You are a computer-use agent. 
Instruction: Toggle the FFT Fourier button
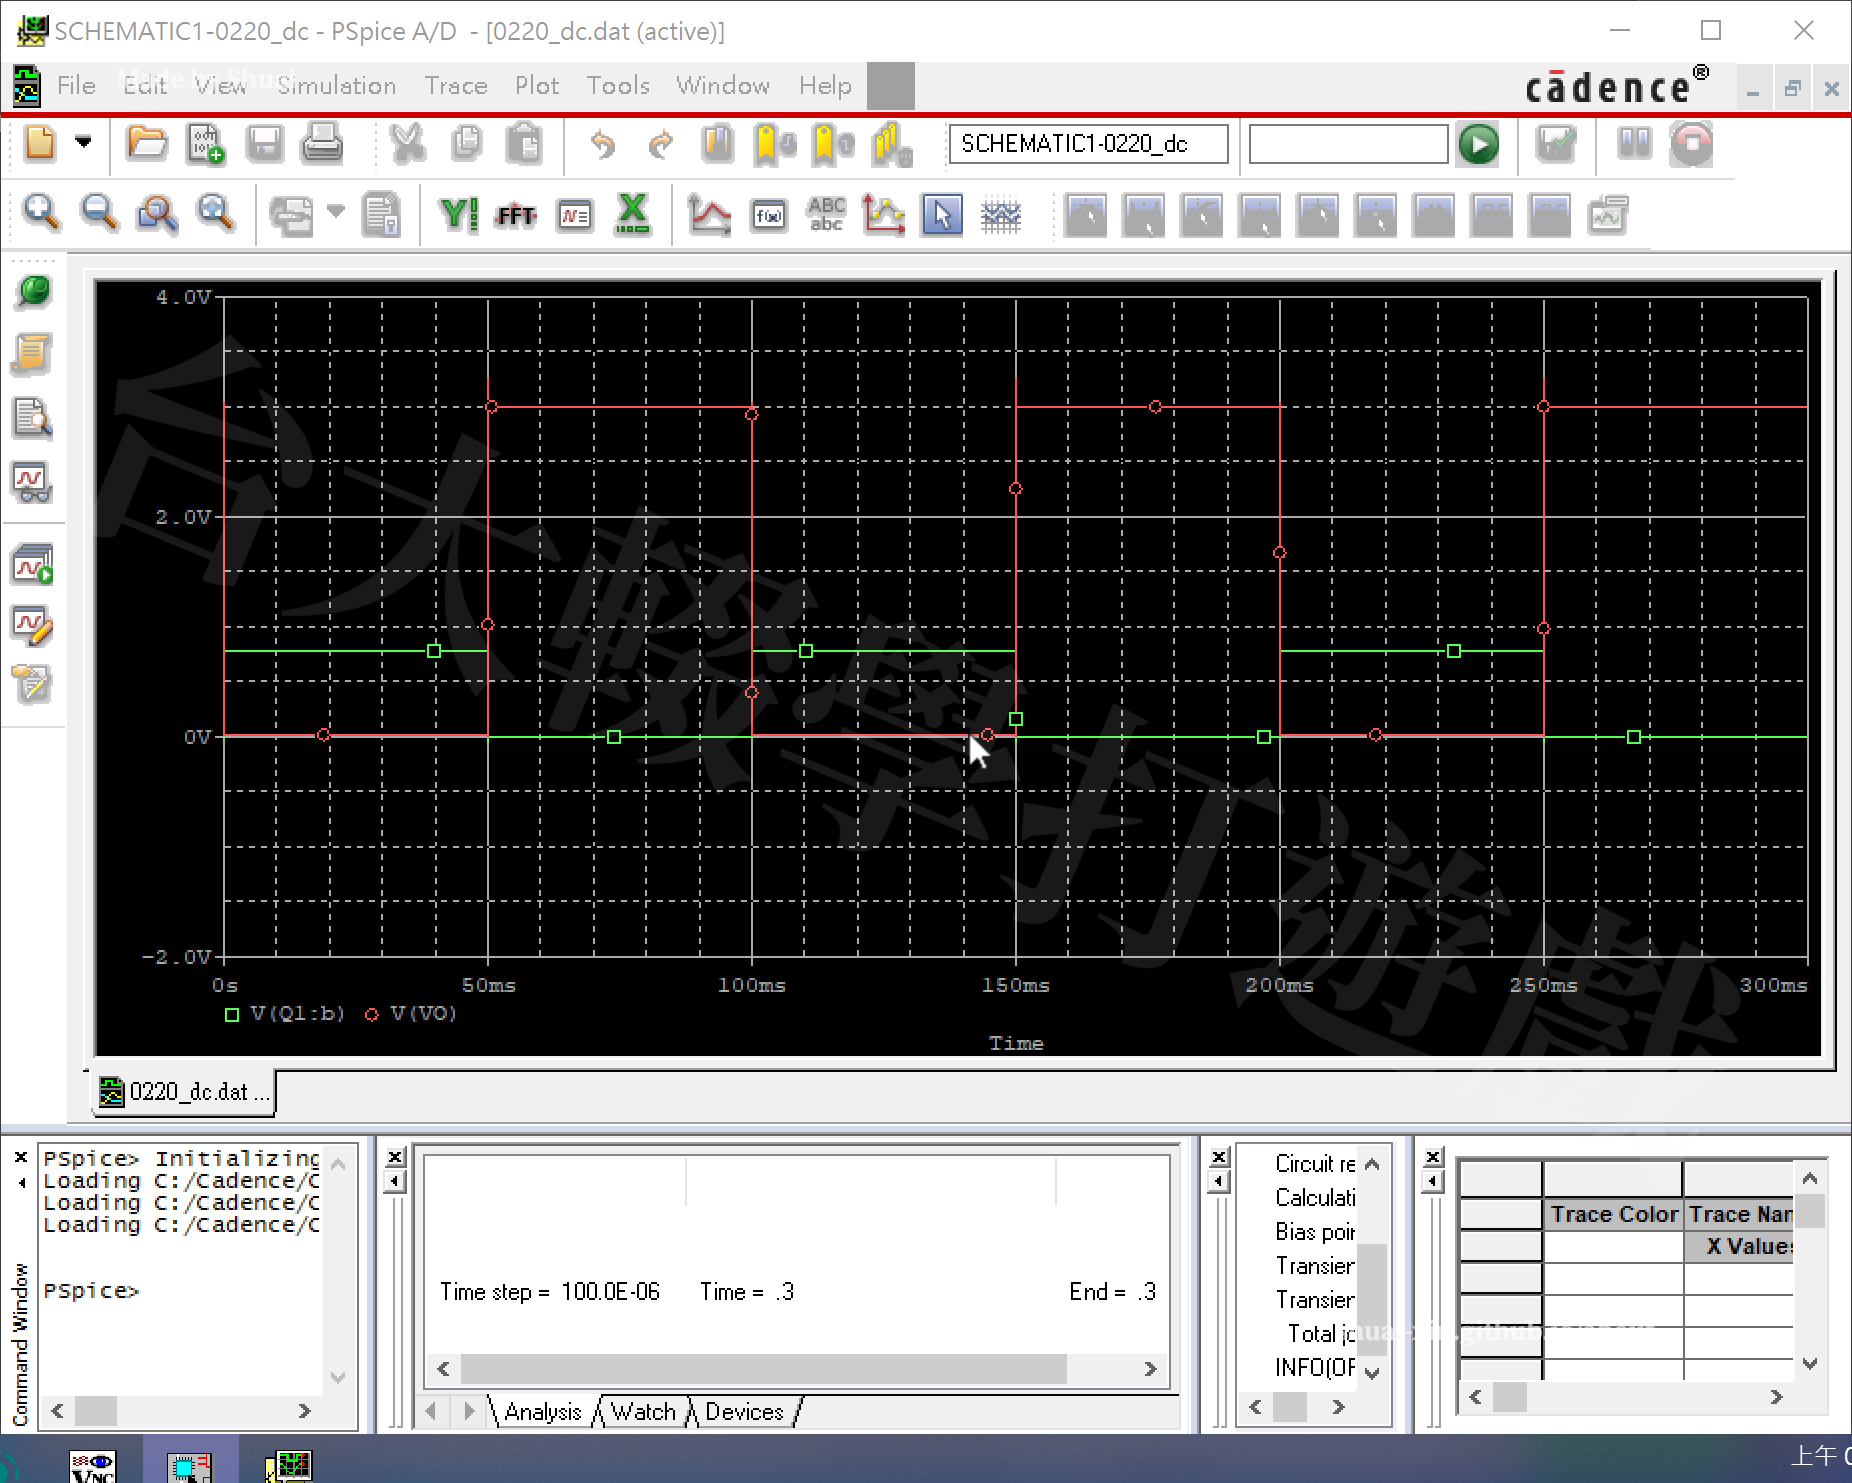(x=516, y=214)
